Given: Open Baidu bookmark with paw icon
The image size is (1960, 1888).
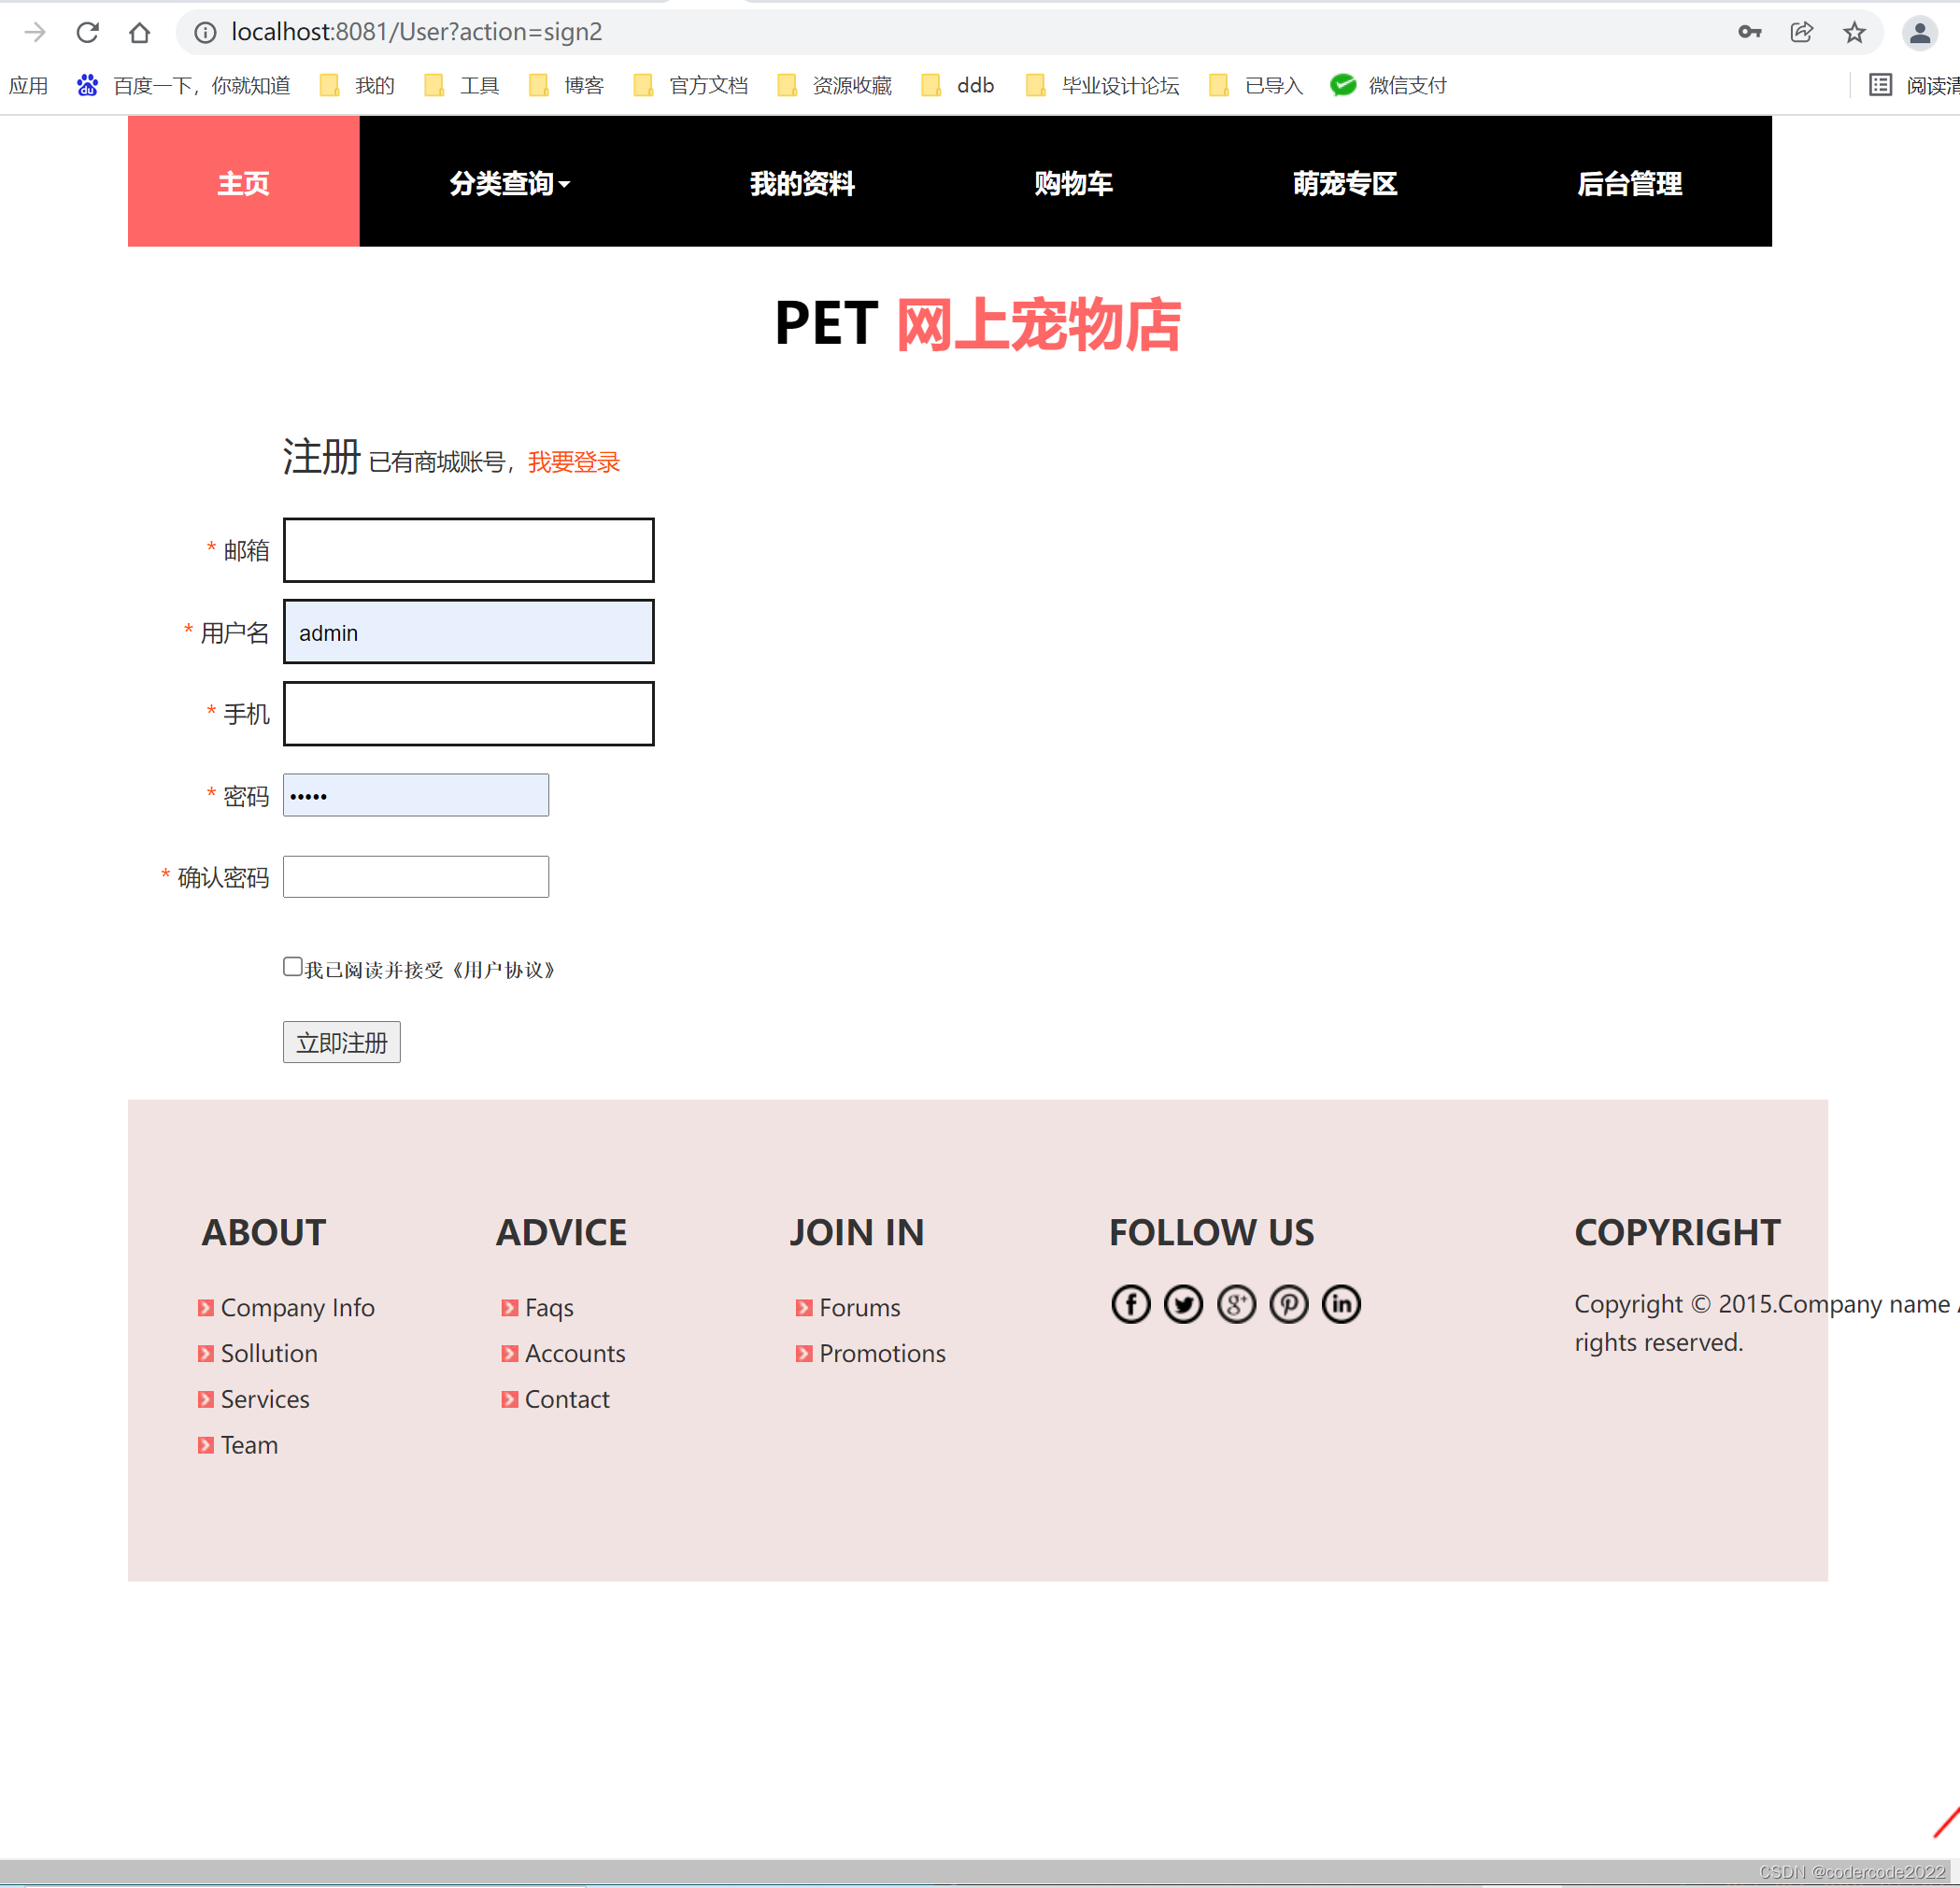Looking at the screenshot, I should 183,86.
